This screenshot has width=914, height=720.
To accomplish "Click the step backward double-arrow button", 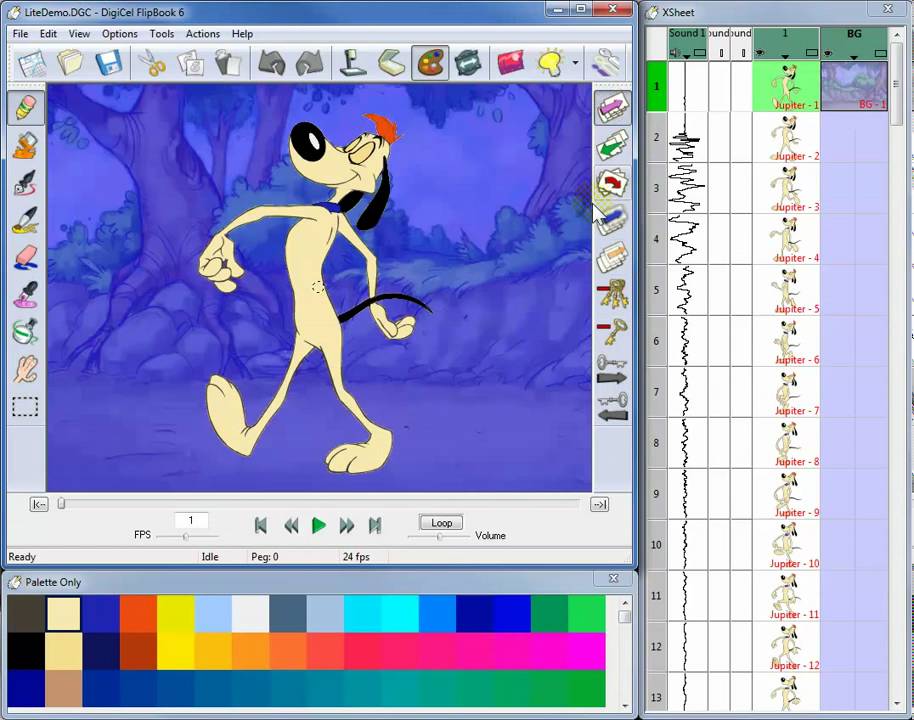I will [x=290, y=526].
